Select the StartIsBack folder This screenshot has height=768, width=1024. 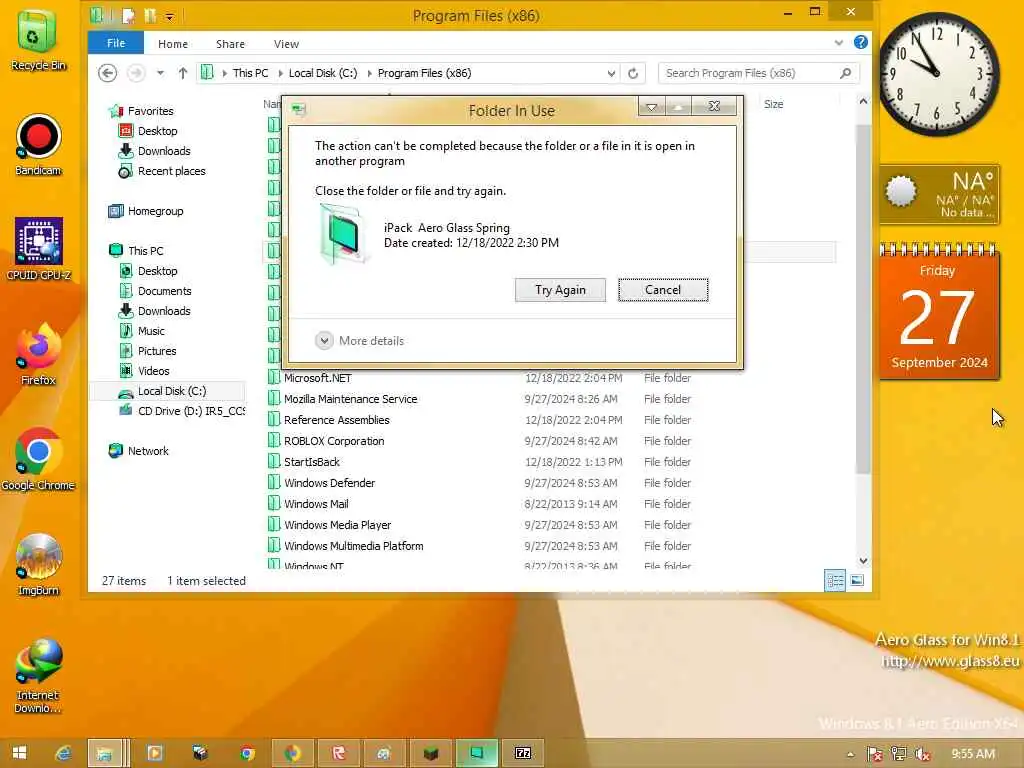[312, 462]
